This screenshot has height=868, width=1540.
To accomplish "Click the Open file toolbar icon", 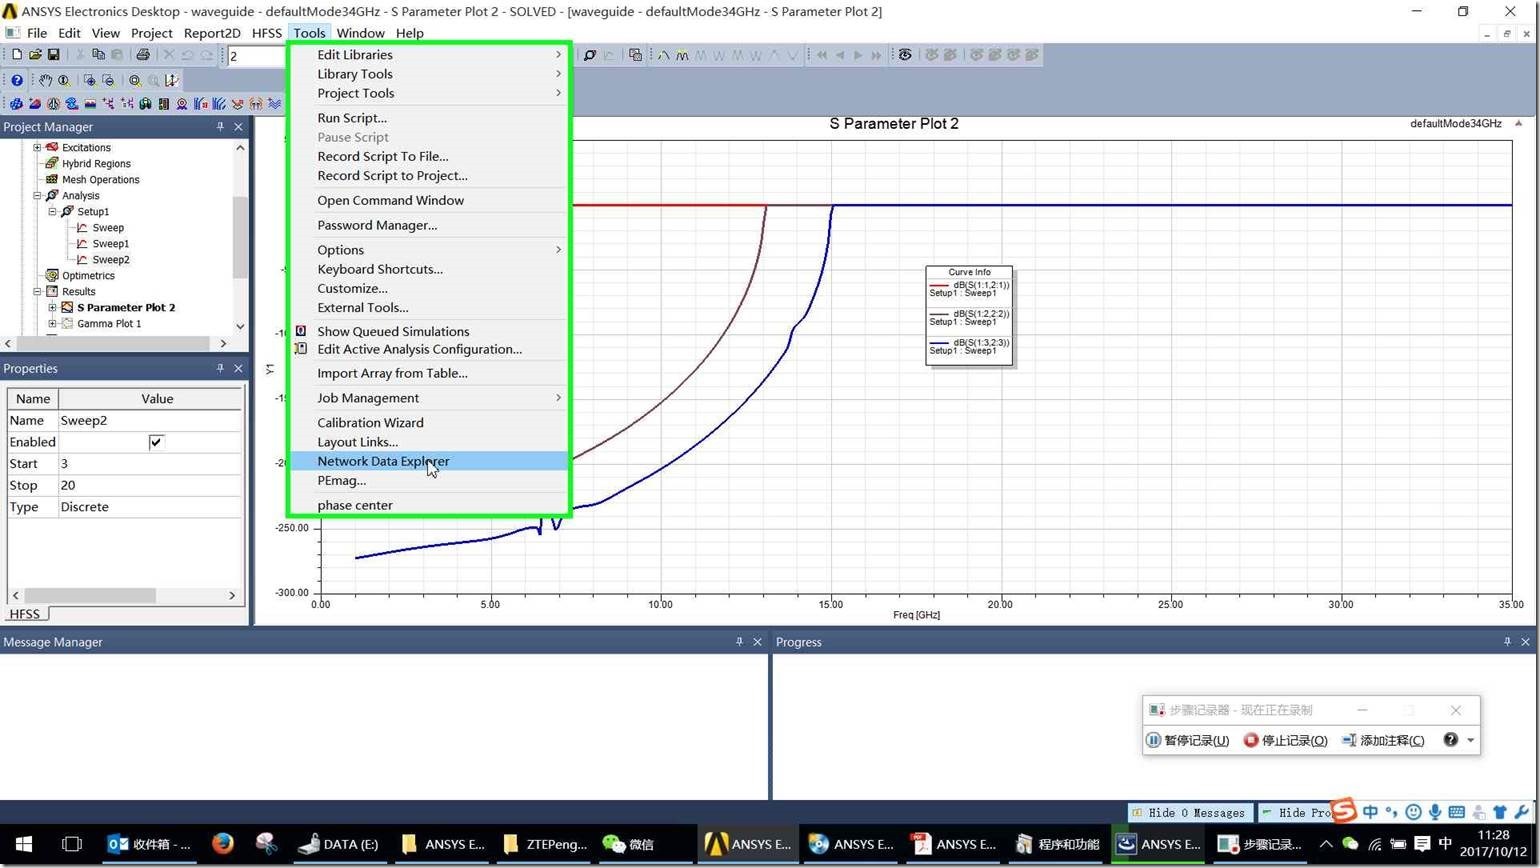I will click(x=35, y=55).
